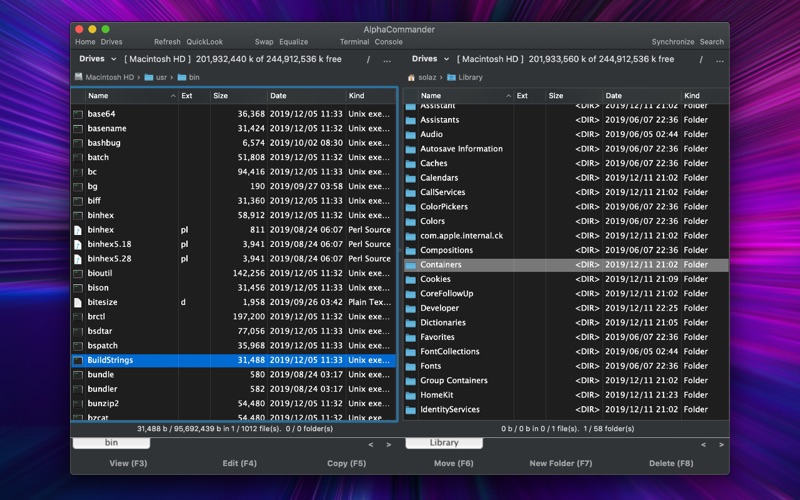Click the left panel ellipsis parent-folder button

(386, 60)
